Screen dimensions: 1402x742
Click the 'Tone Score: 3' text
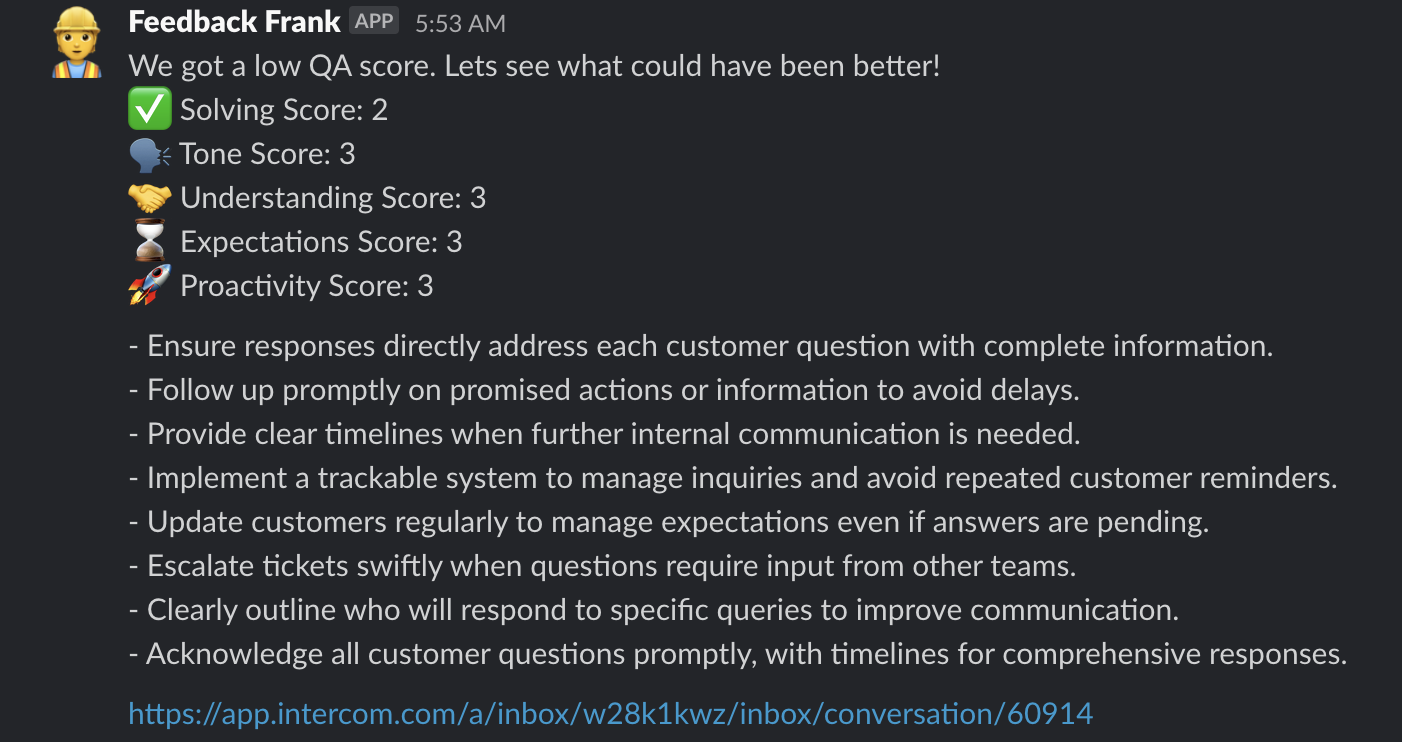point(268,154)
